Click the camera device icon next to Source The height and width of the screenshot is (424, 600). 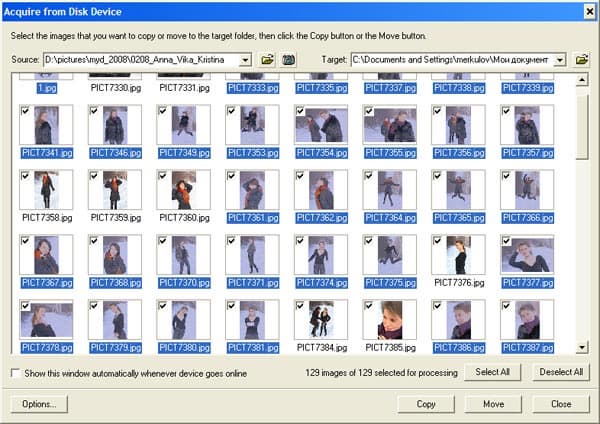coord(289,60)
